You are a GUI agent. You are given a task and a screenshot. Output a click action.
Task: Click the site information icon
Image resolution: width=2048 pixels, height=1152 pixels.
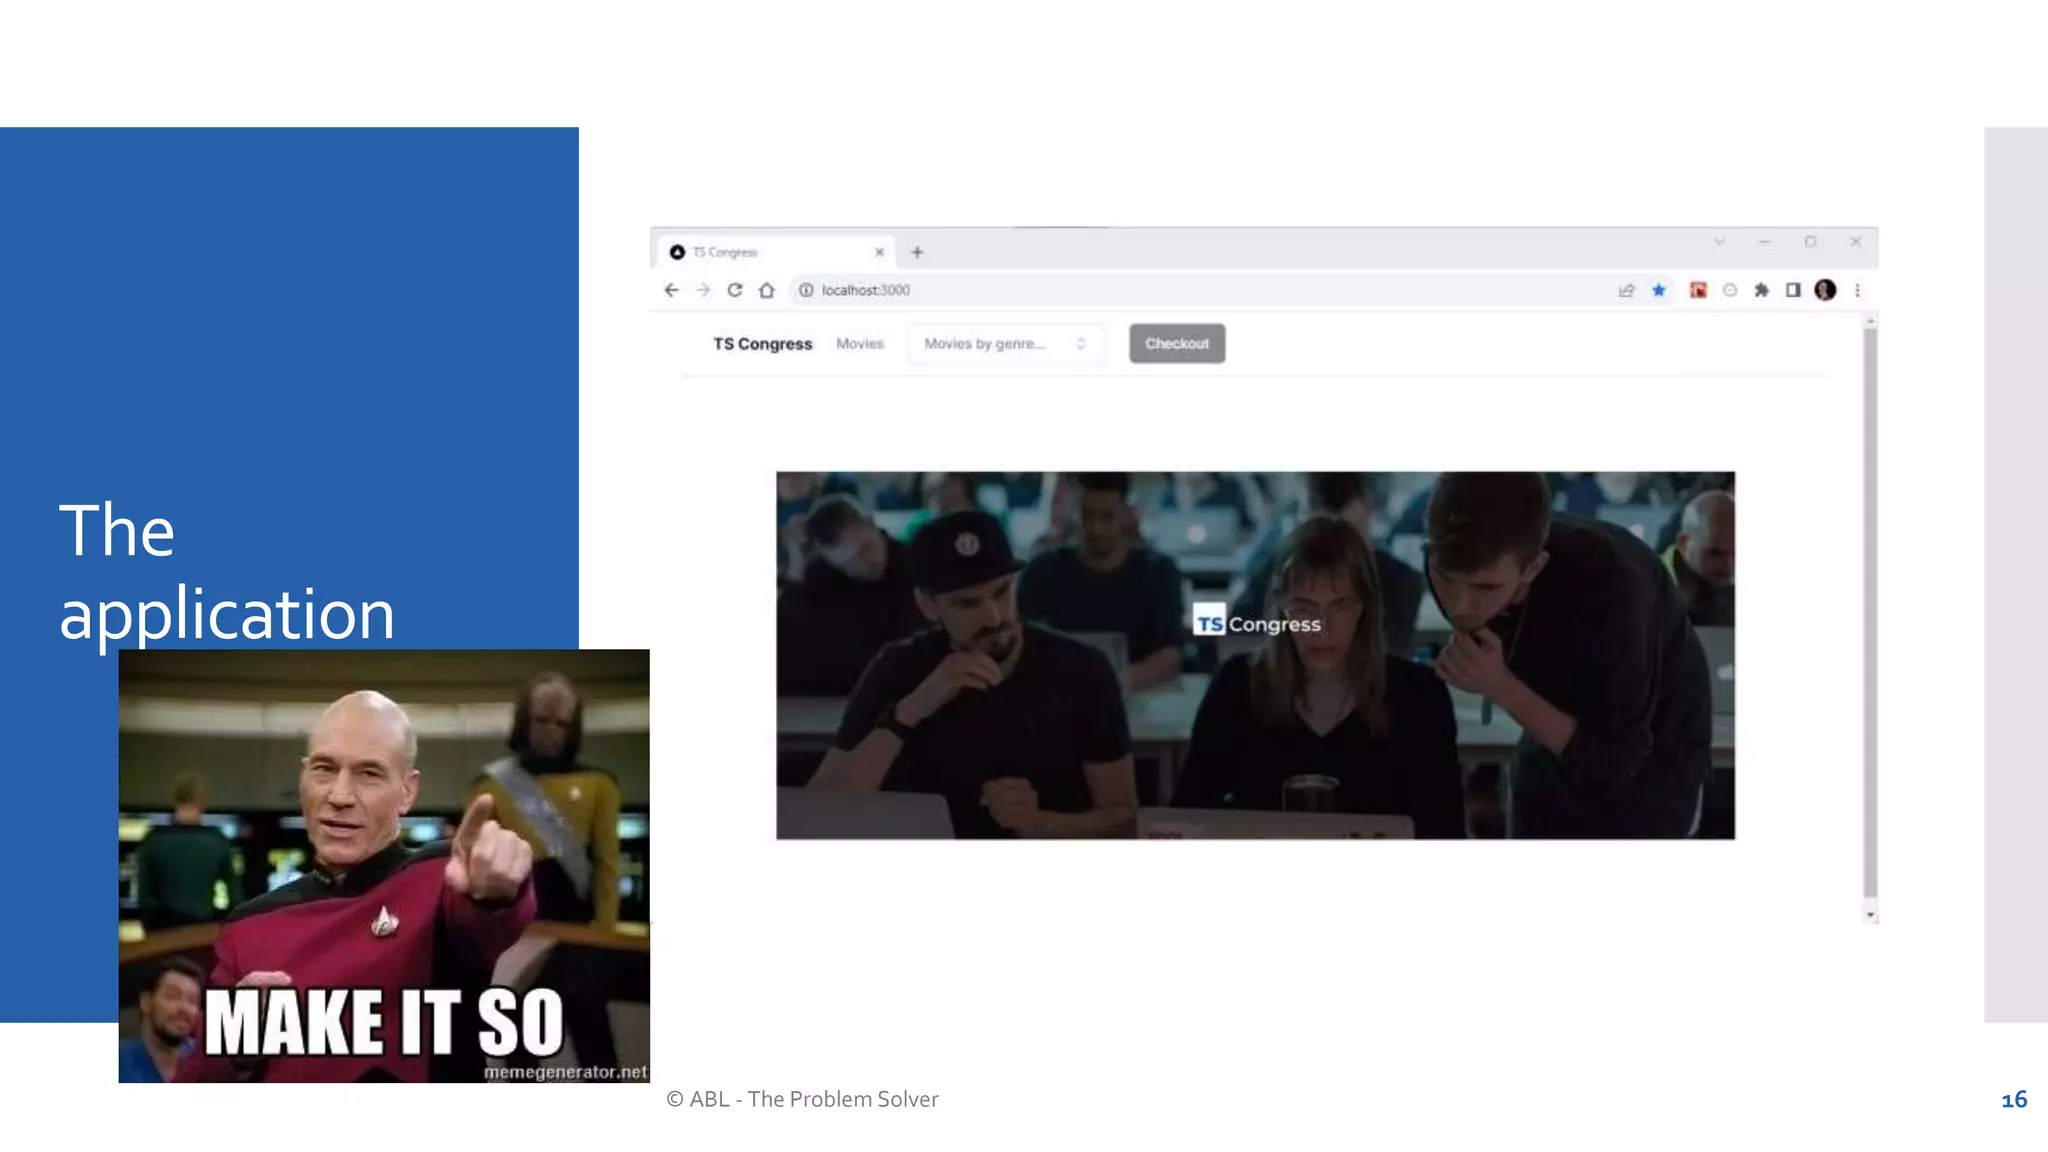pos(806,290)
